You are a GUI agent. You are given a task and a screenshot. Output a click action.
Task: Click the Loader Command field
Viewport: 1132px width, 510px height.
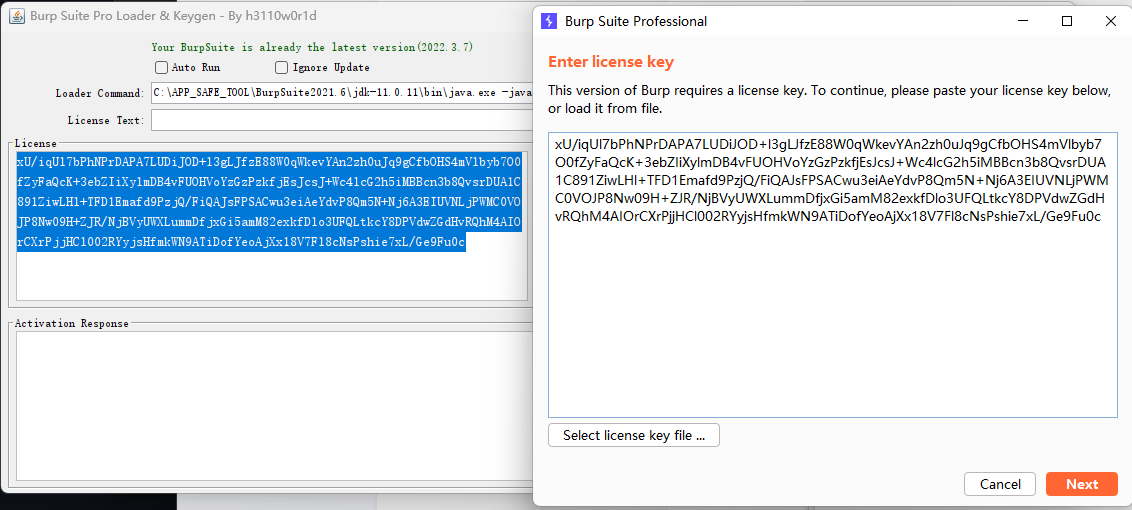click(x=342, y=93)
